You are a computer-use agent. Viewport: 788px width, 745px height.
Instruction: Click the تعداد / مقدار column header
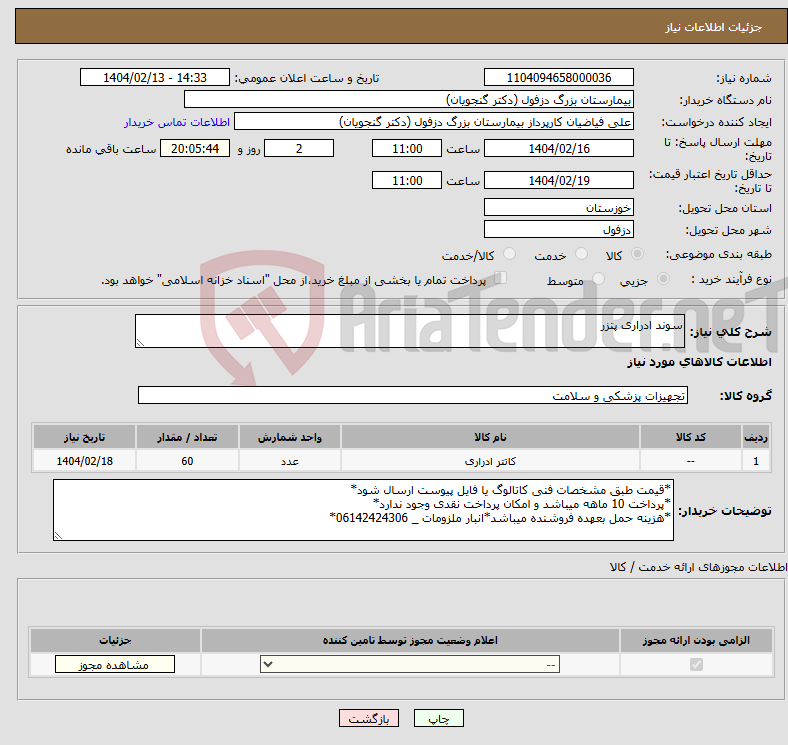(x=187, y=437)
